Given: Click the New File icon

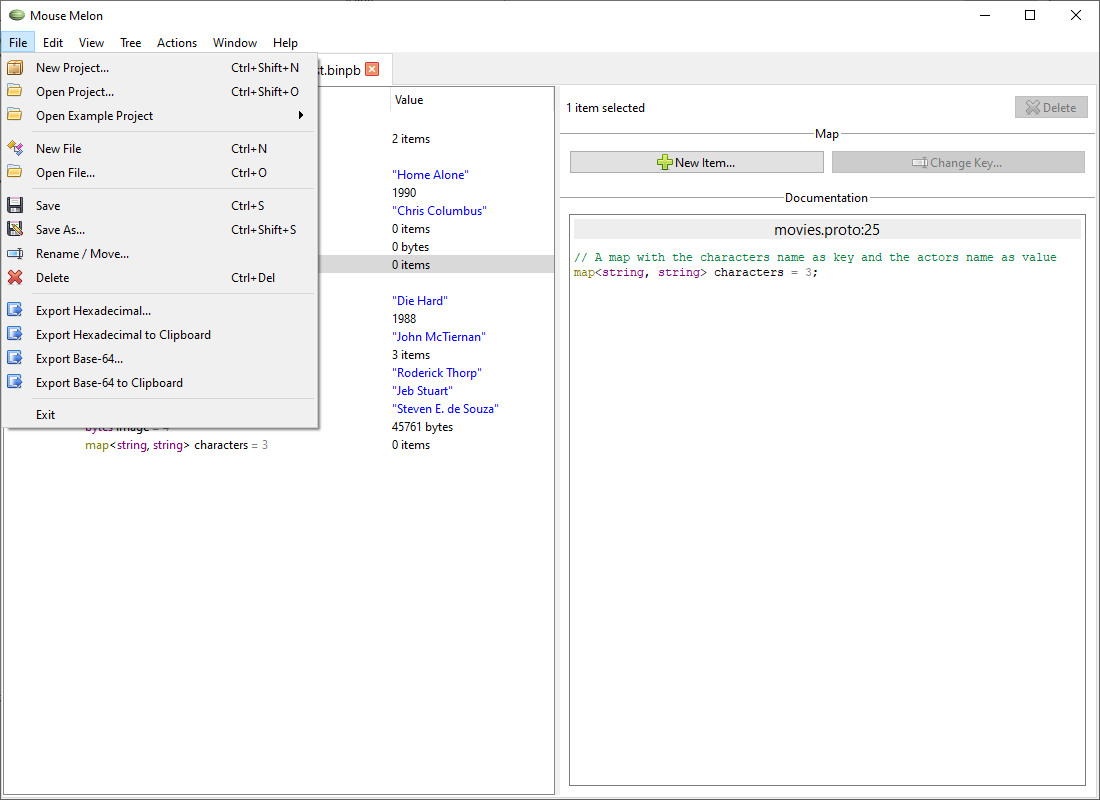Looking at the screenshot, I should (x=15, y=148).
